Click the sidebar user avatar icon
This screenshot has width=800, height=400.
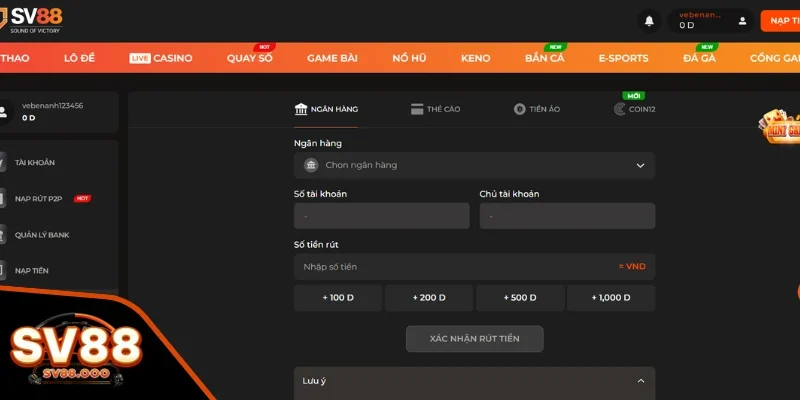[4, 112]
